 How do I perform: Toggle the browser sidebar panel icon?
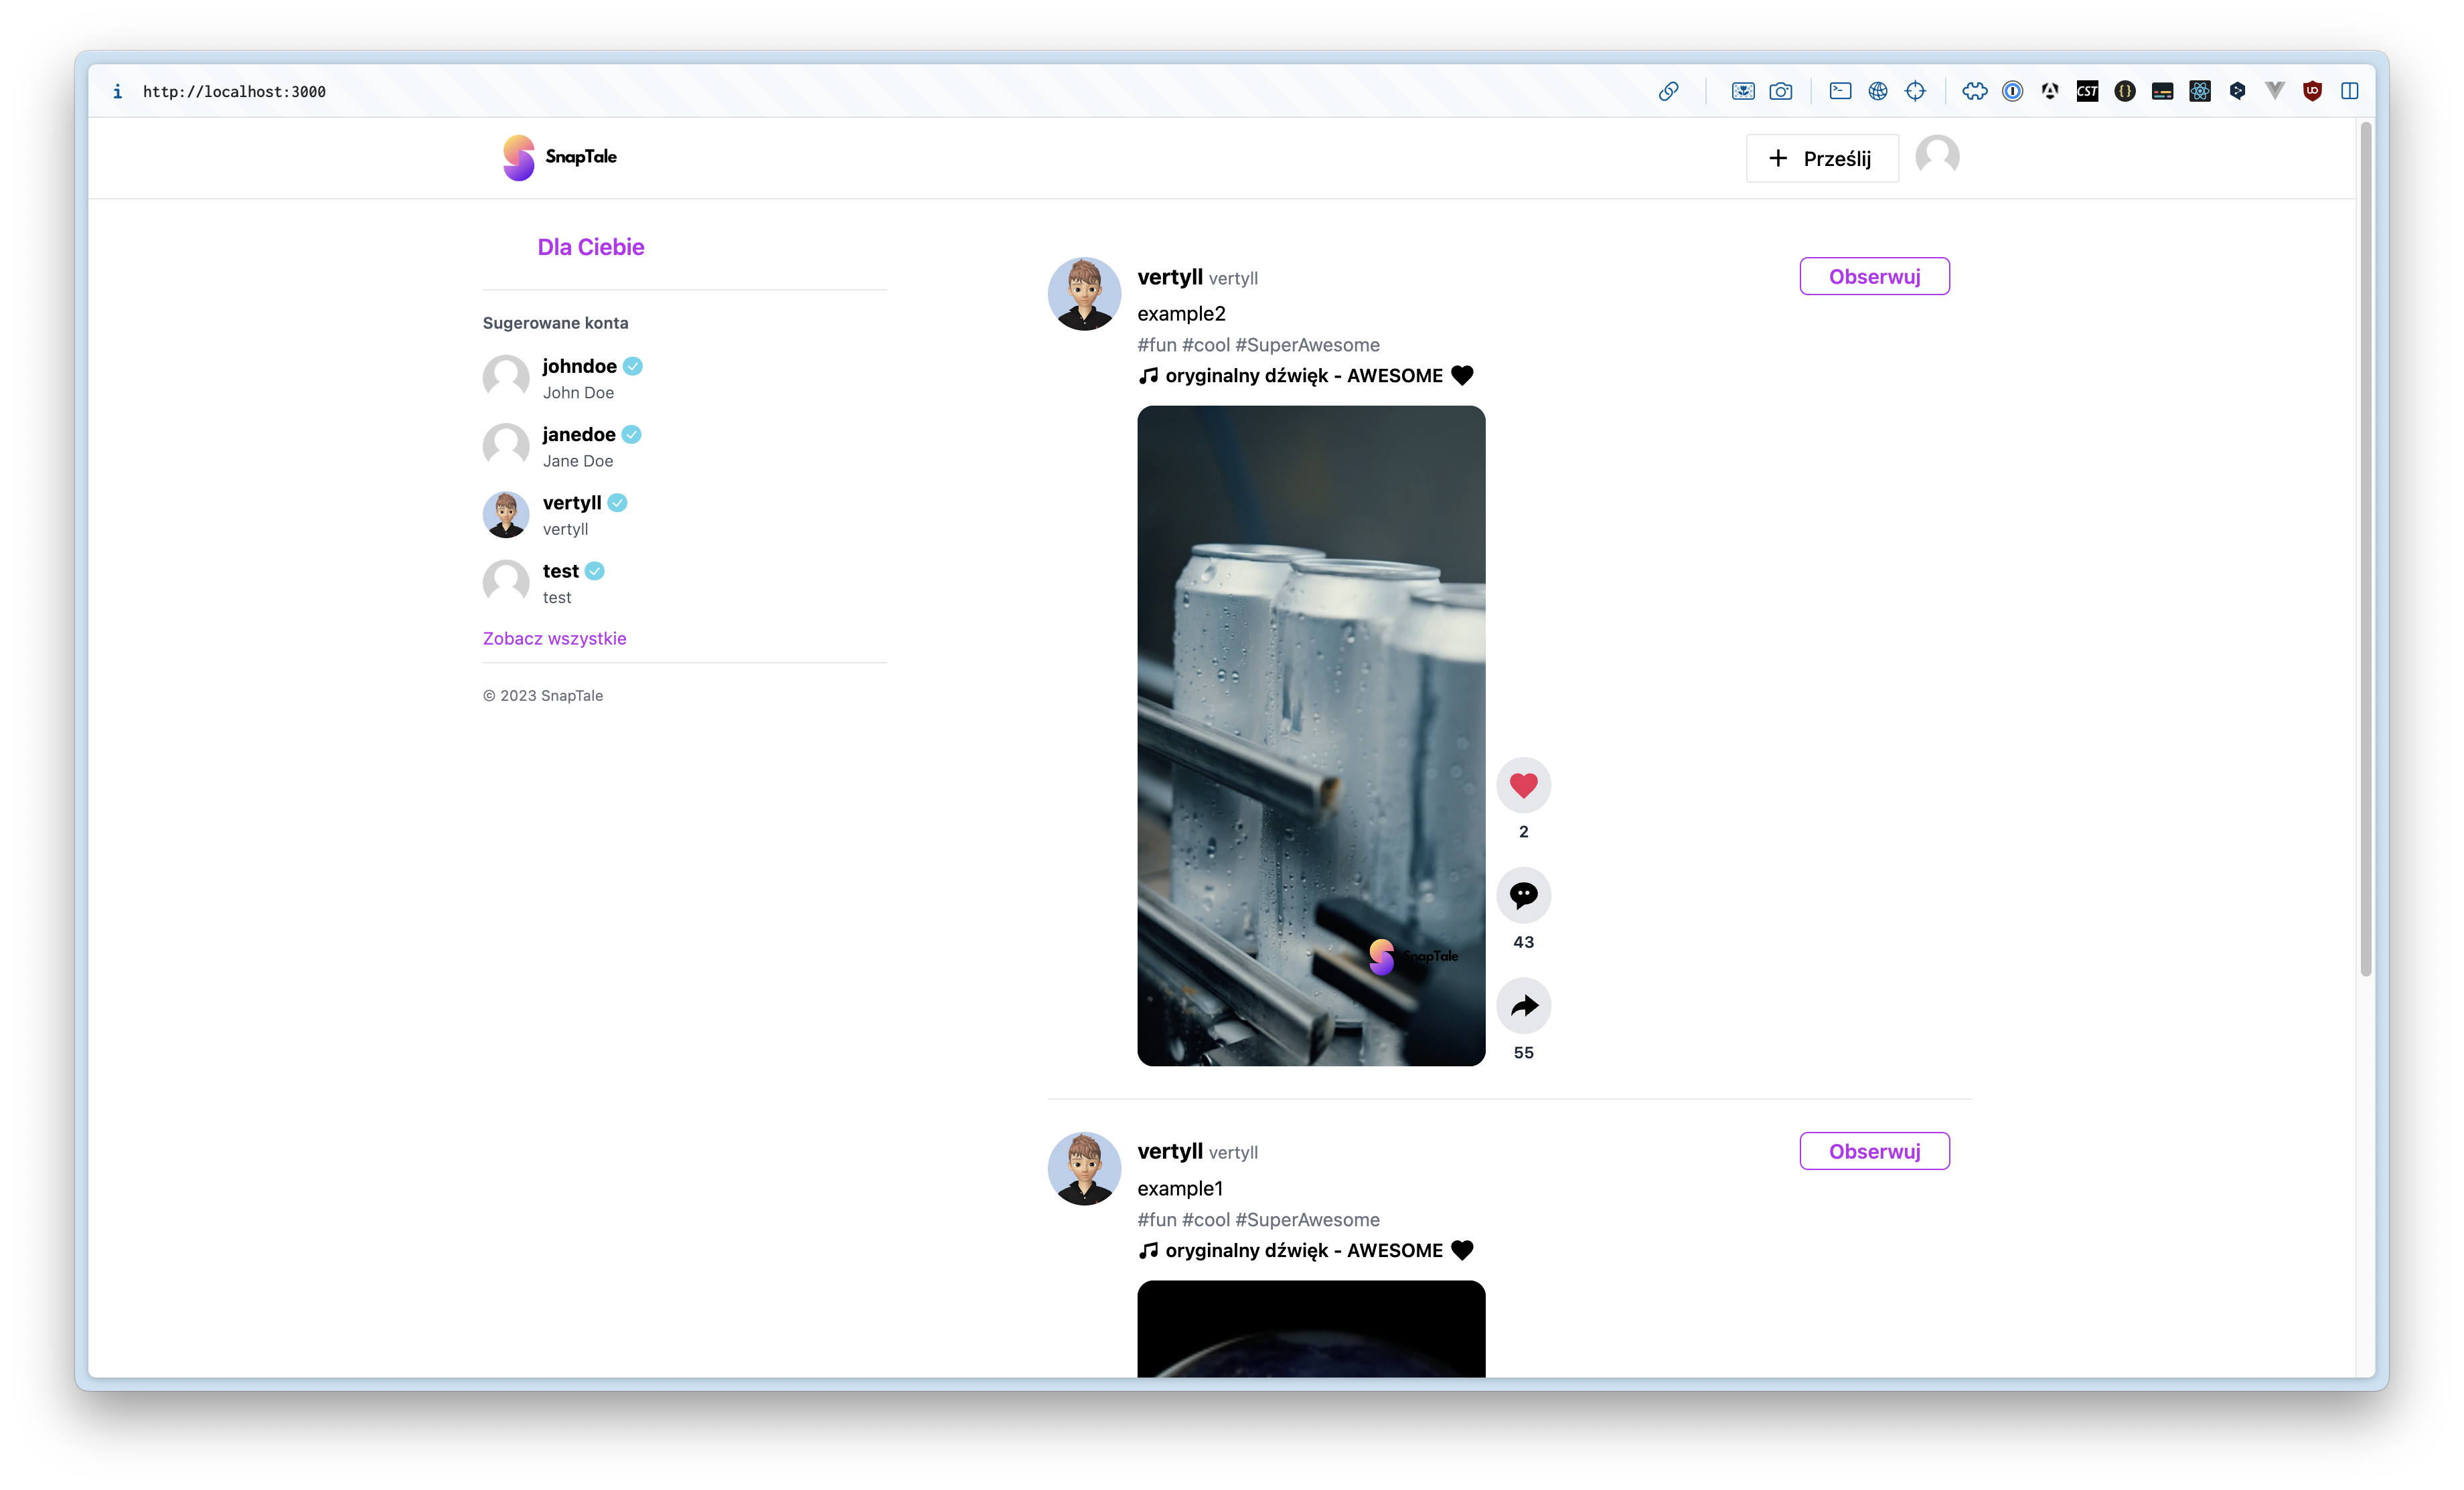point(2350,91)
